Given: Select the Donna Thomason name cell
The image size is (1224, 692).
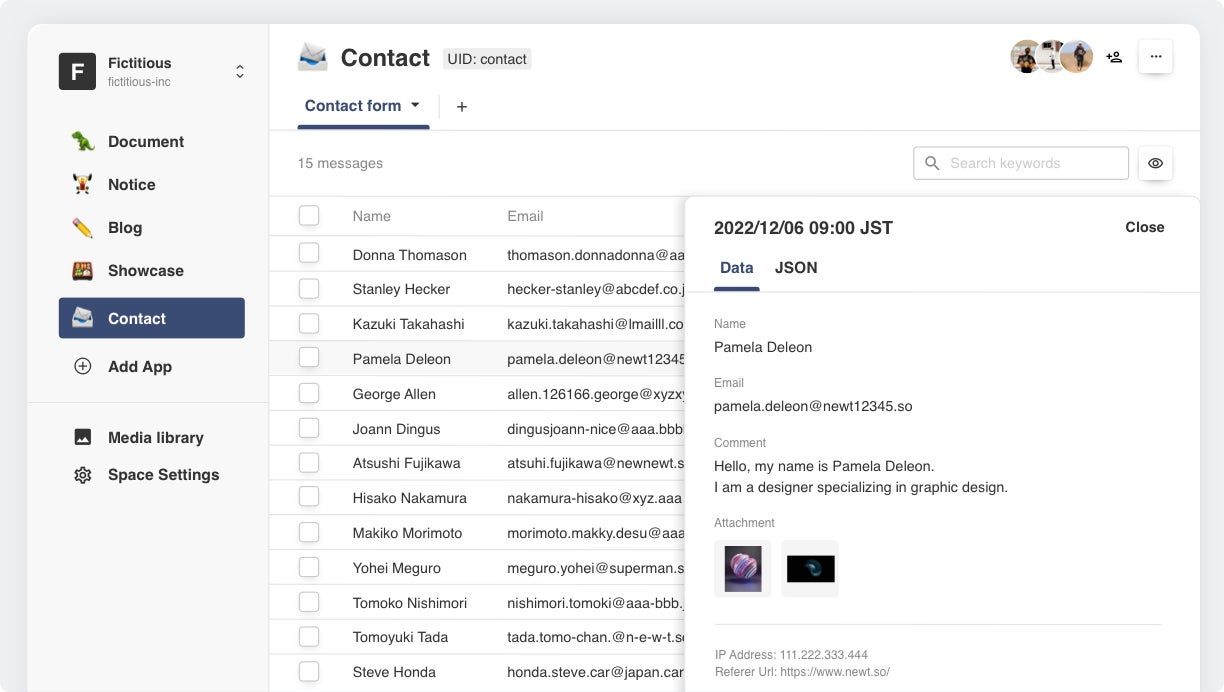Looking at the screenshot, I should tap(410, 255).
